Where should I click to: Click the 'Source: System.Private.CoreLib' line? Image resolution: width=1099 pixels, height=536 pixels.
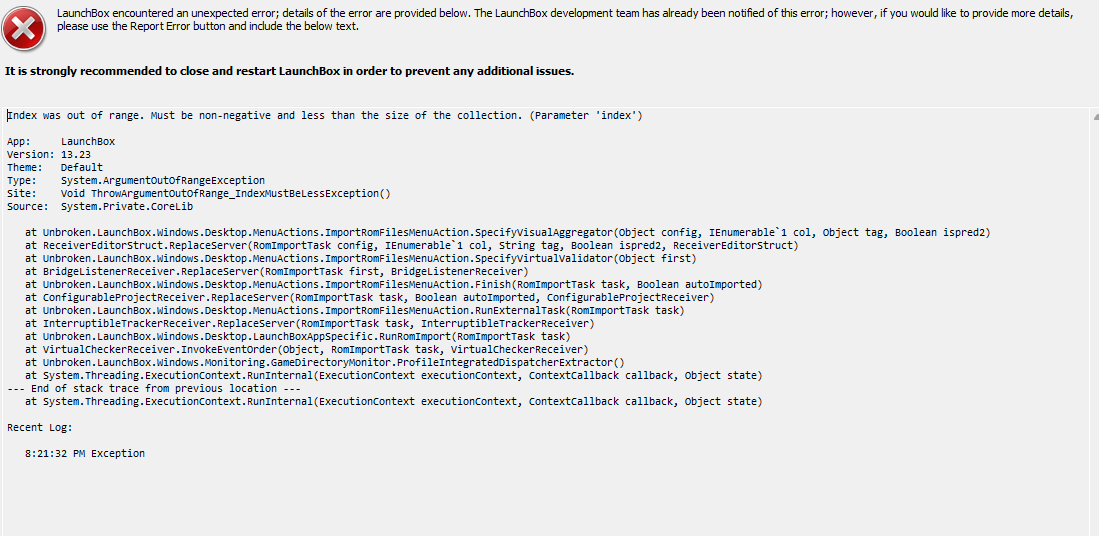click(x=100, y=207)
